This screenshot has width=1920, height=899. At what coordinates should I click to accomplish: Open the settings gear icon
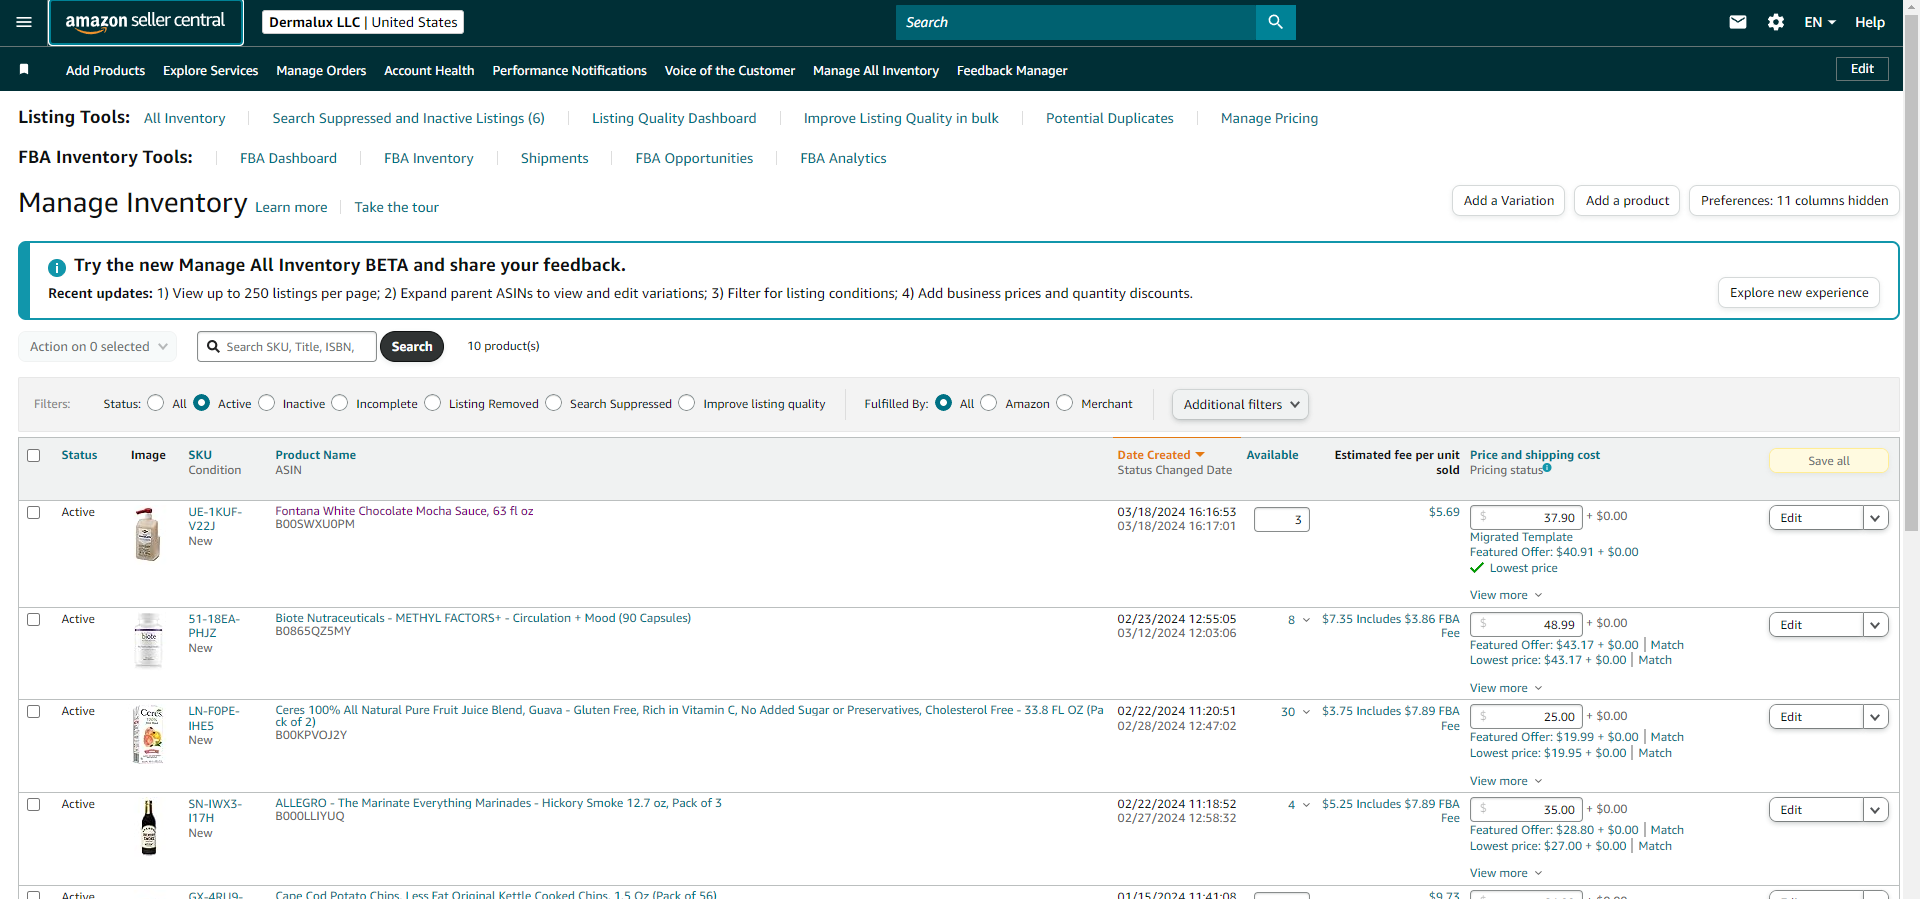pyautogui.click(x=1776, y=22)
